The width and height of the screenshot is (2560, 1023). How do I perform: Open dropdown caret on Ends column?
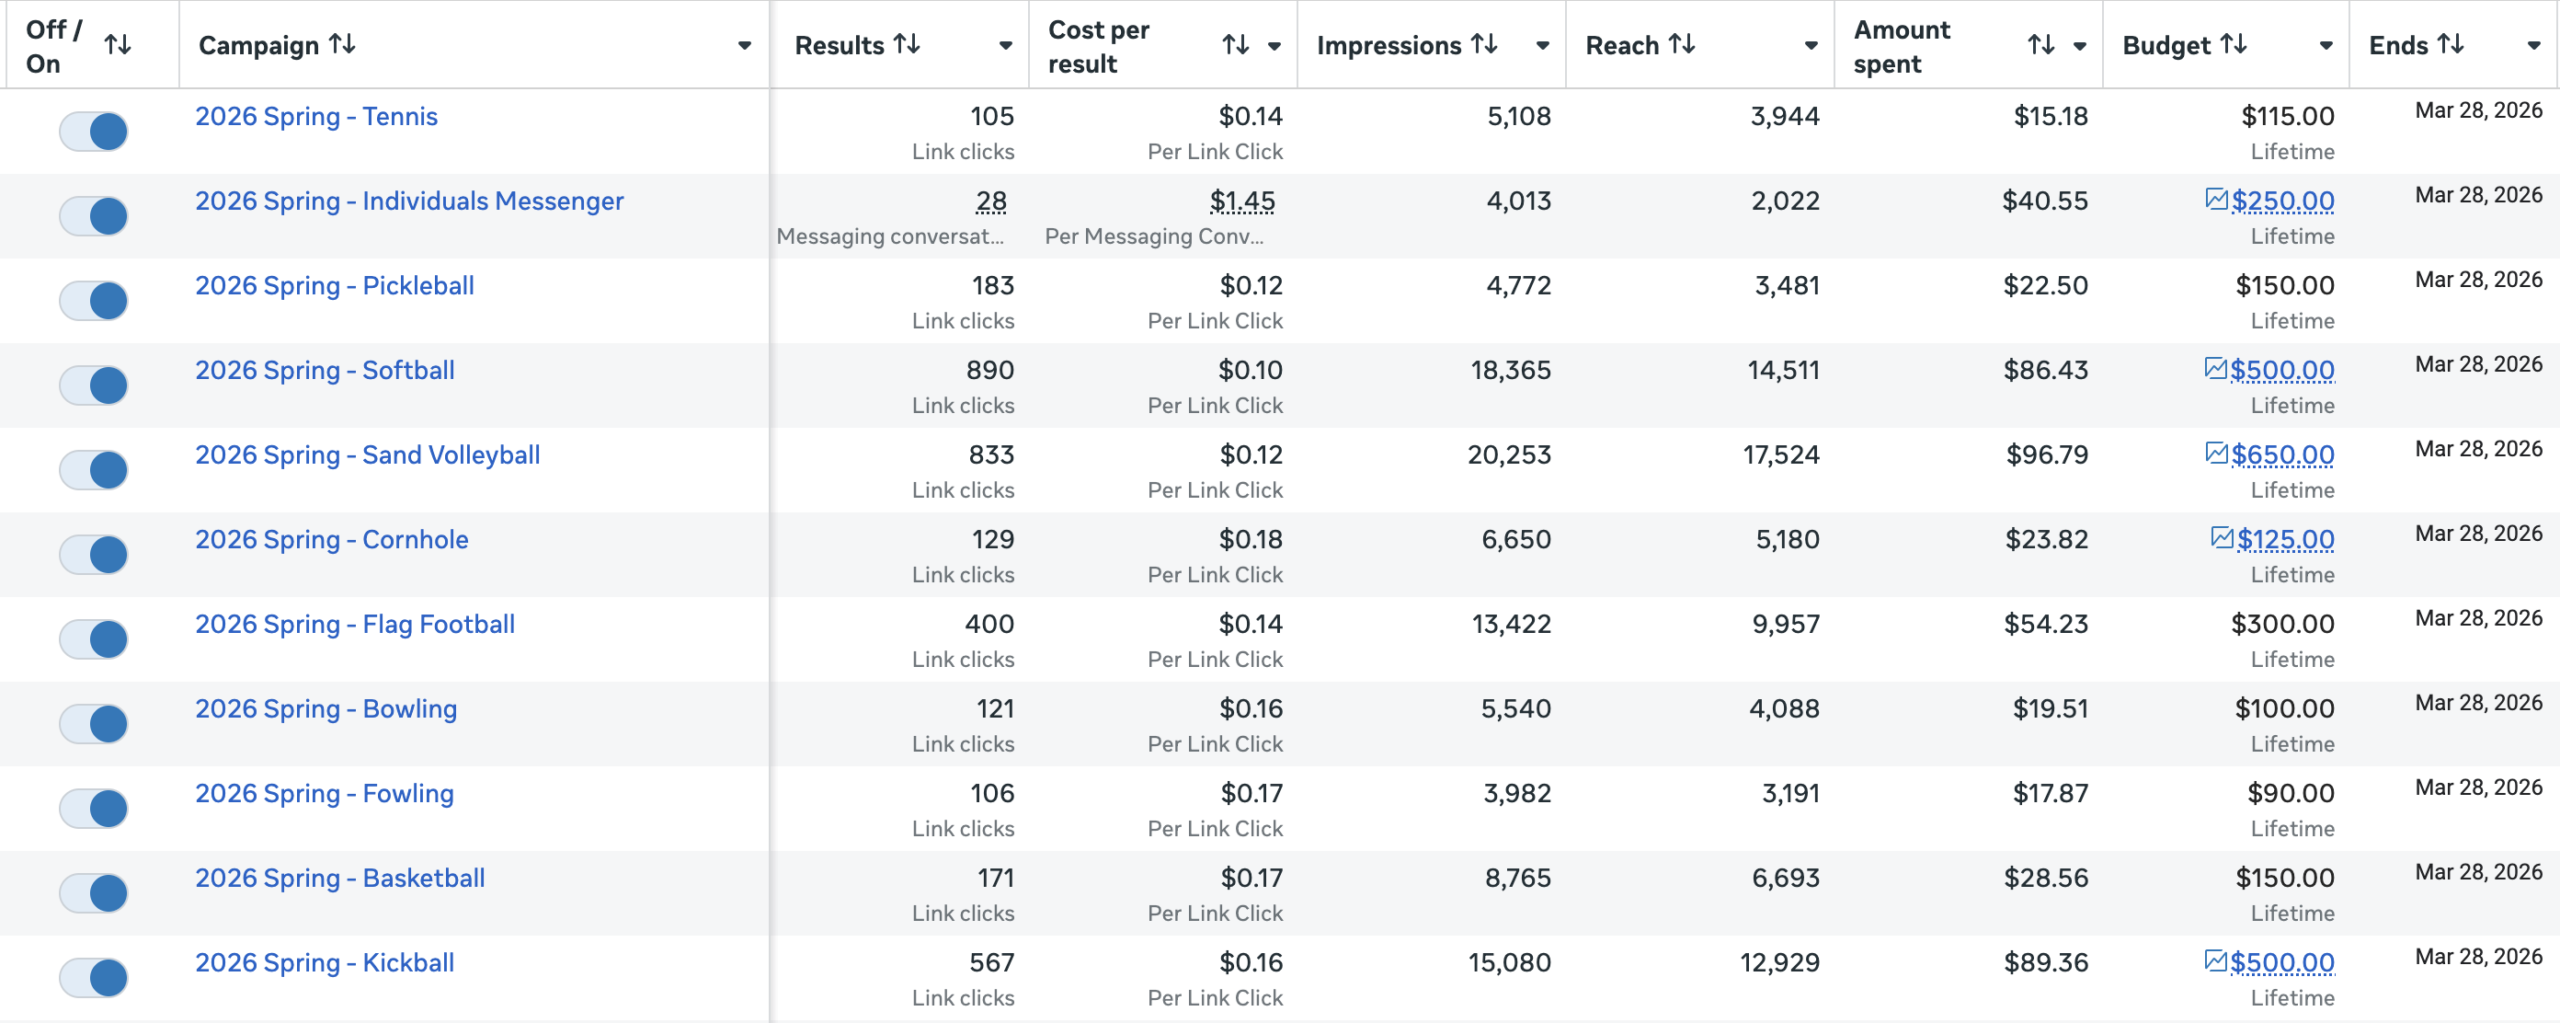point(2533,45)
